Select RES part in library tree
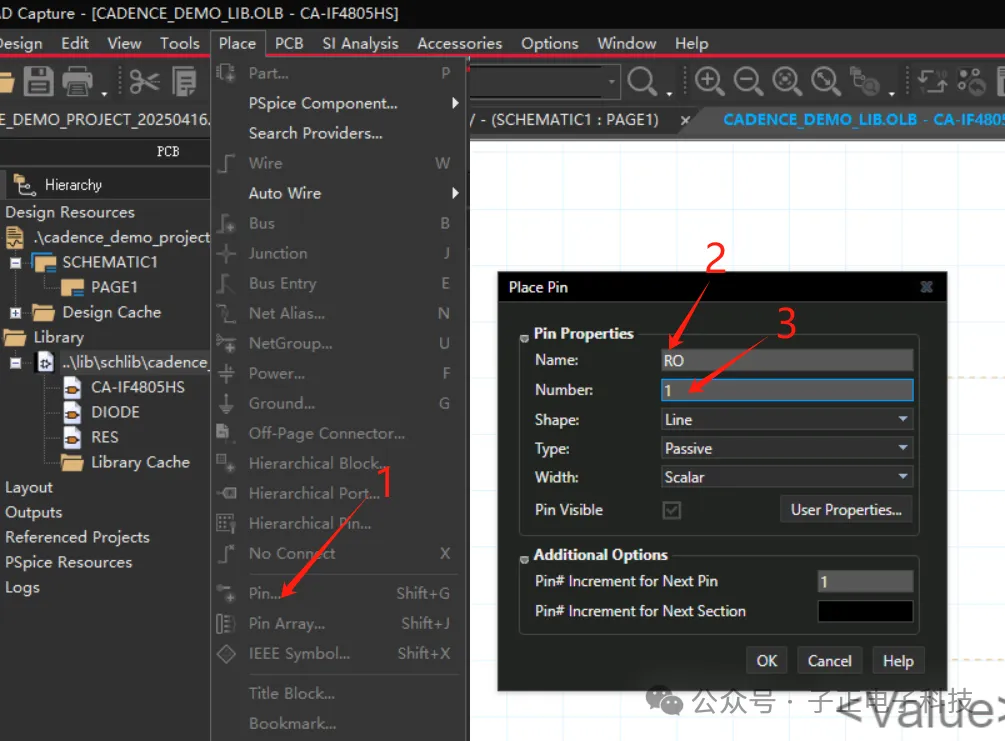Screen dimensions: 1005x741 [x=104, y=437]
